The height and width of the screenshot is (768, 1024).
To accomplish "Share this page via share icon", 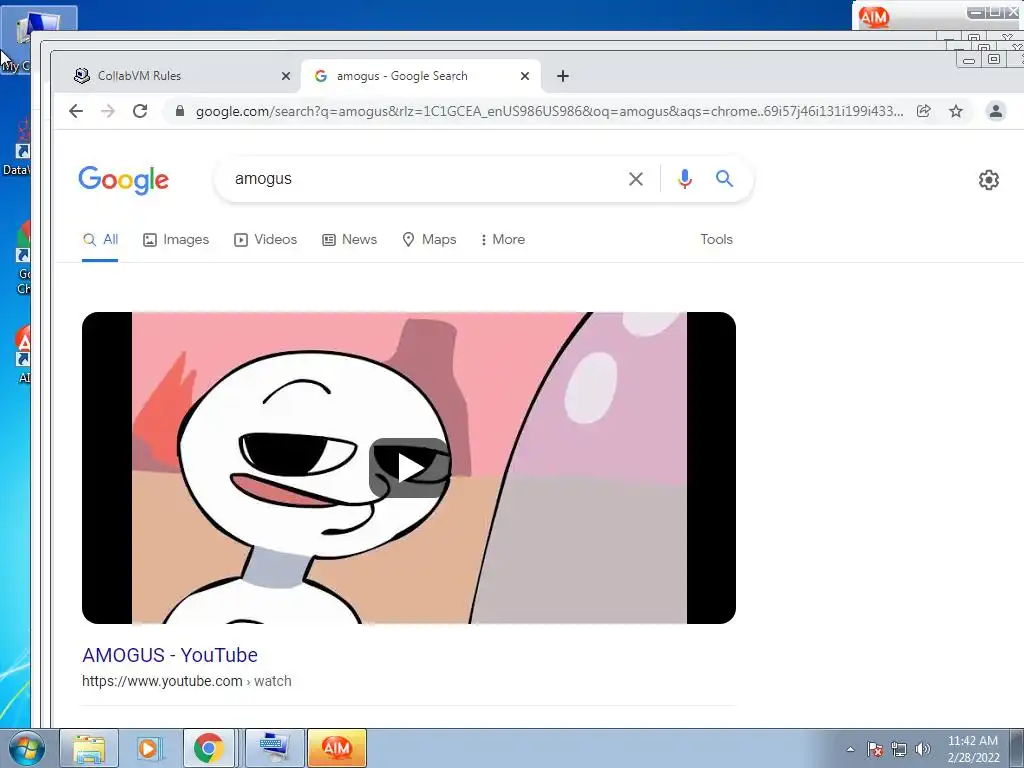I will (x=923, y=111).
